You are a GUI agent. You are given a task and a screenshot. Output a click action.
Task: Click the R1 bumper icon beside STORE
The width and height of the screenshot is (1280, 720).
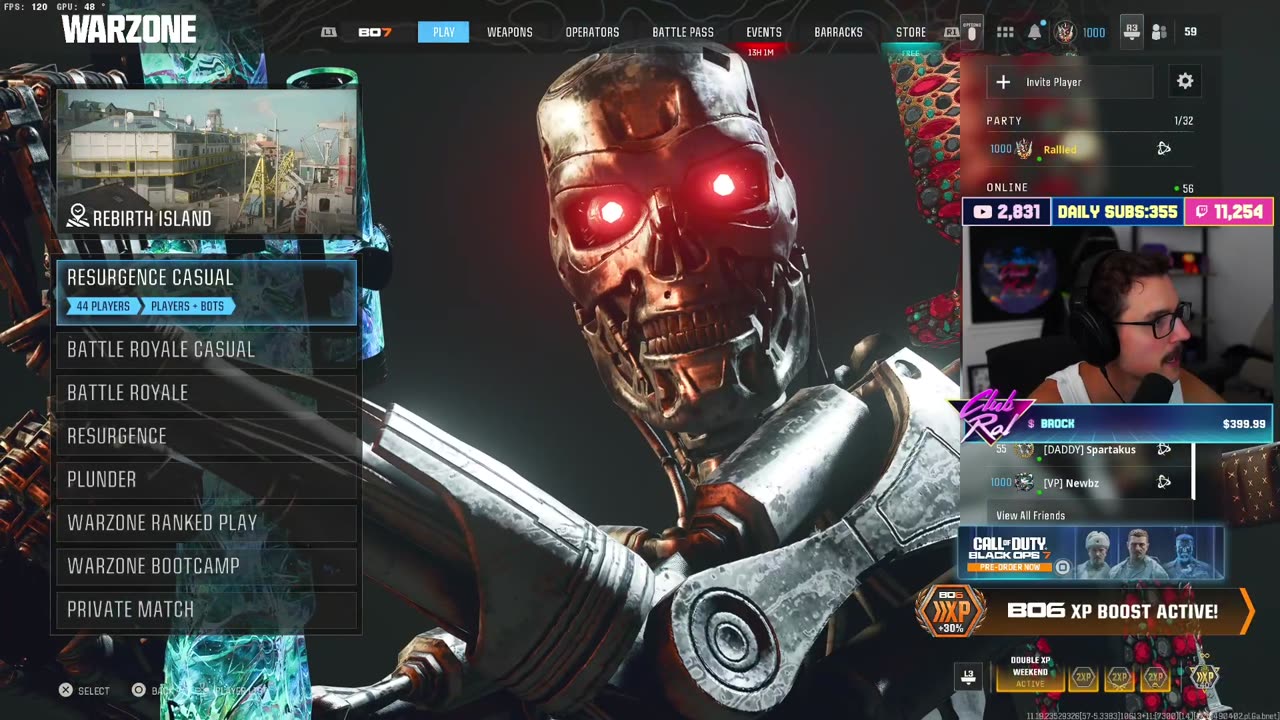(952, 32)
